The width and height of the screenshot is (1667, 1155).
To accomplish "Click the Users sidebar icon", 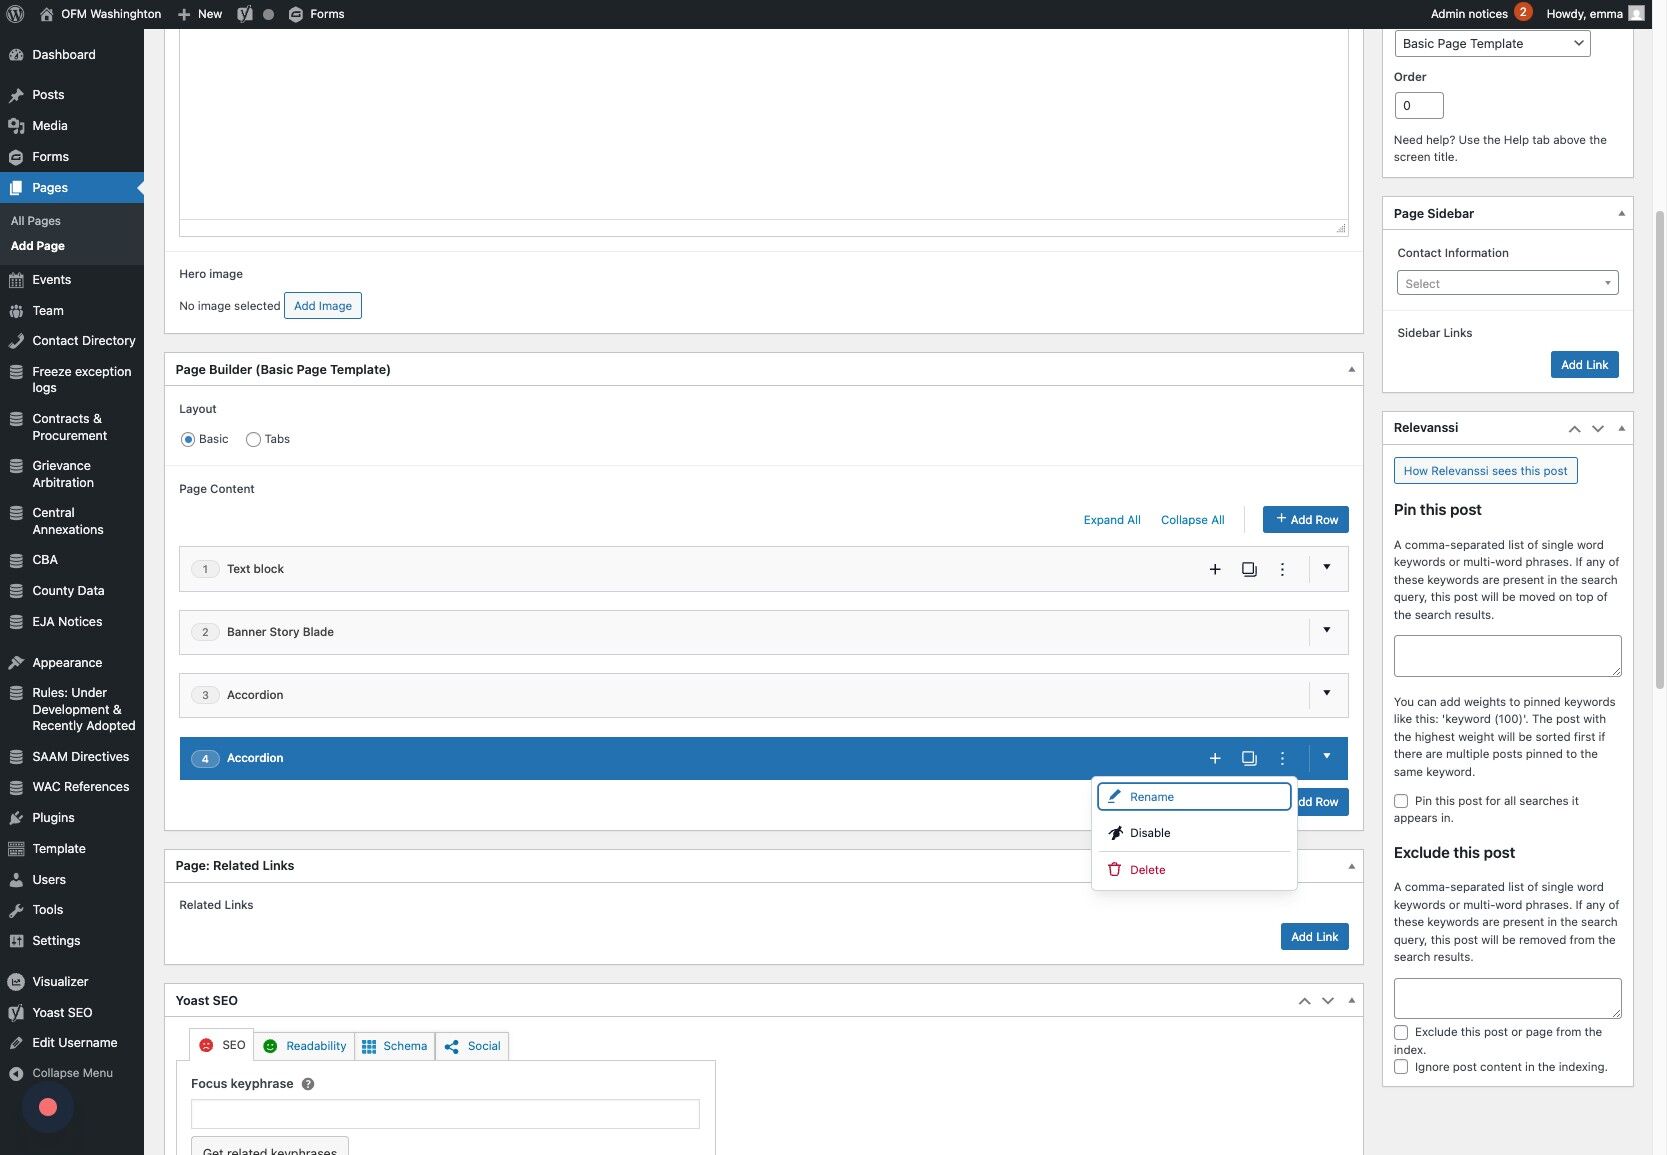I will coord(16,880).
